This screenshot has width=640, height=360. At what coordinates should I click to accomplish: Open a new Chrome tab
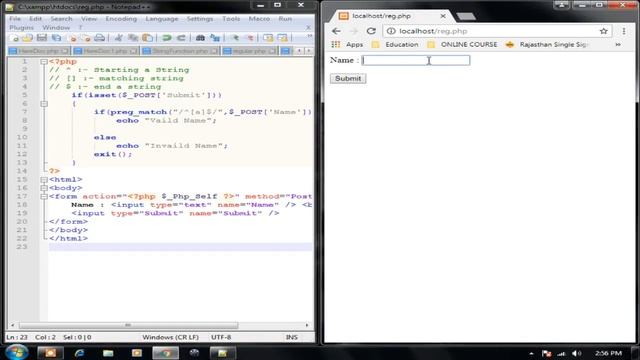pos(466,16)
